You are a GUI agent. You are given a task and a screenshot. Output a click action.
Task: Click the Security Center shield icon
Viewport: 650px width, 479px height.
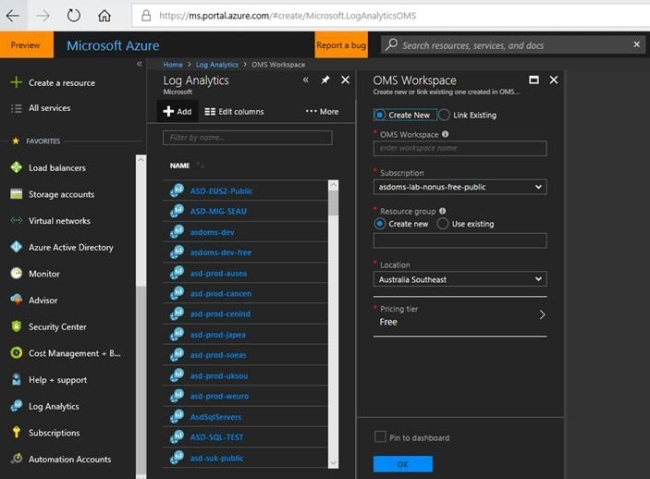16,326
